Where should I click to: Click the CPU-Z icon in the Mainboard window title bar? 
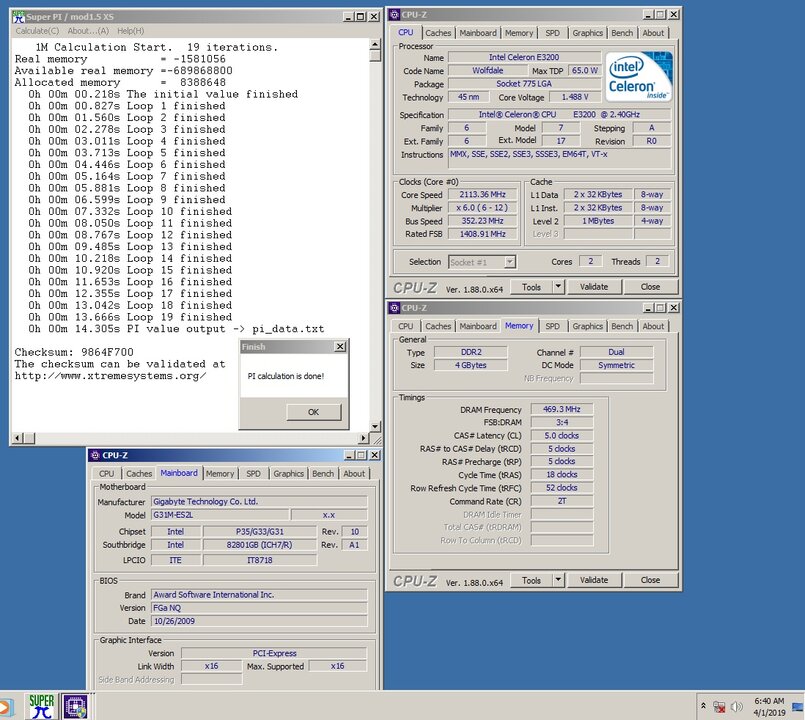(95, 455)
